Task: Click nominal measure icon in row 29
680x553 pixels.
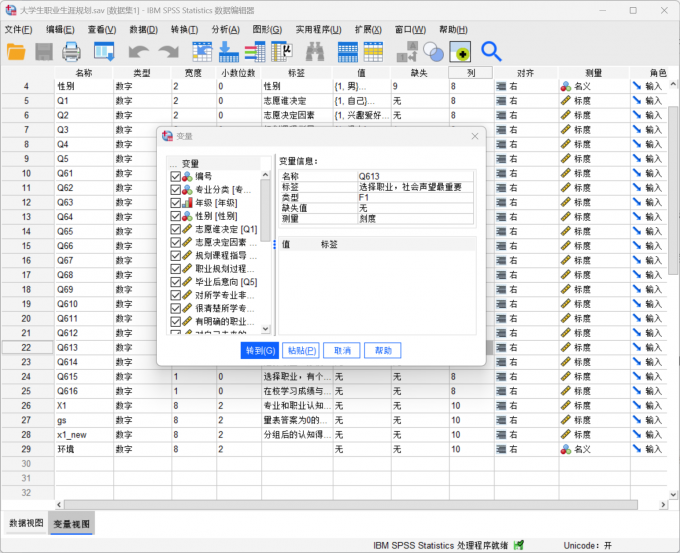Action: [566, 449]
